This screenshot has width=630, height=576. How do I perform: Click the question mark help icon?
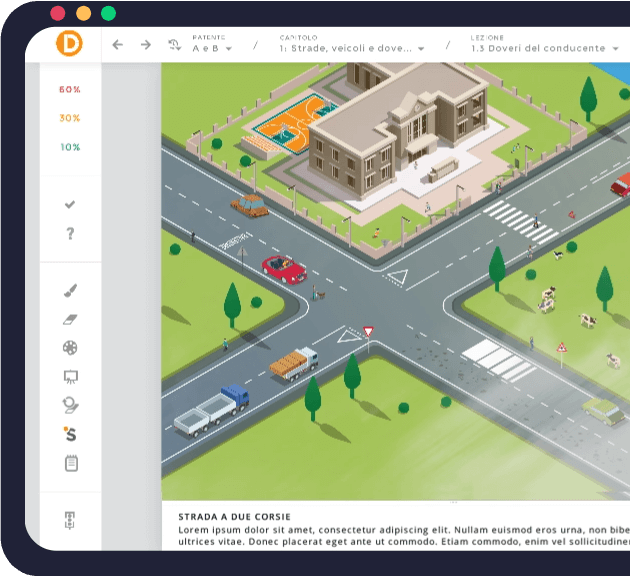click(x=70, y=233)
